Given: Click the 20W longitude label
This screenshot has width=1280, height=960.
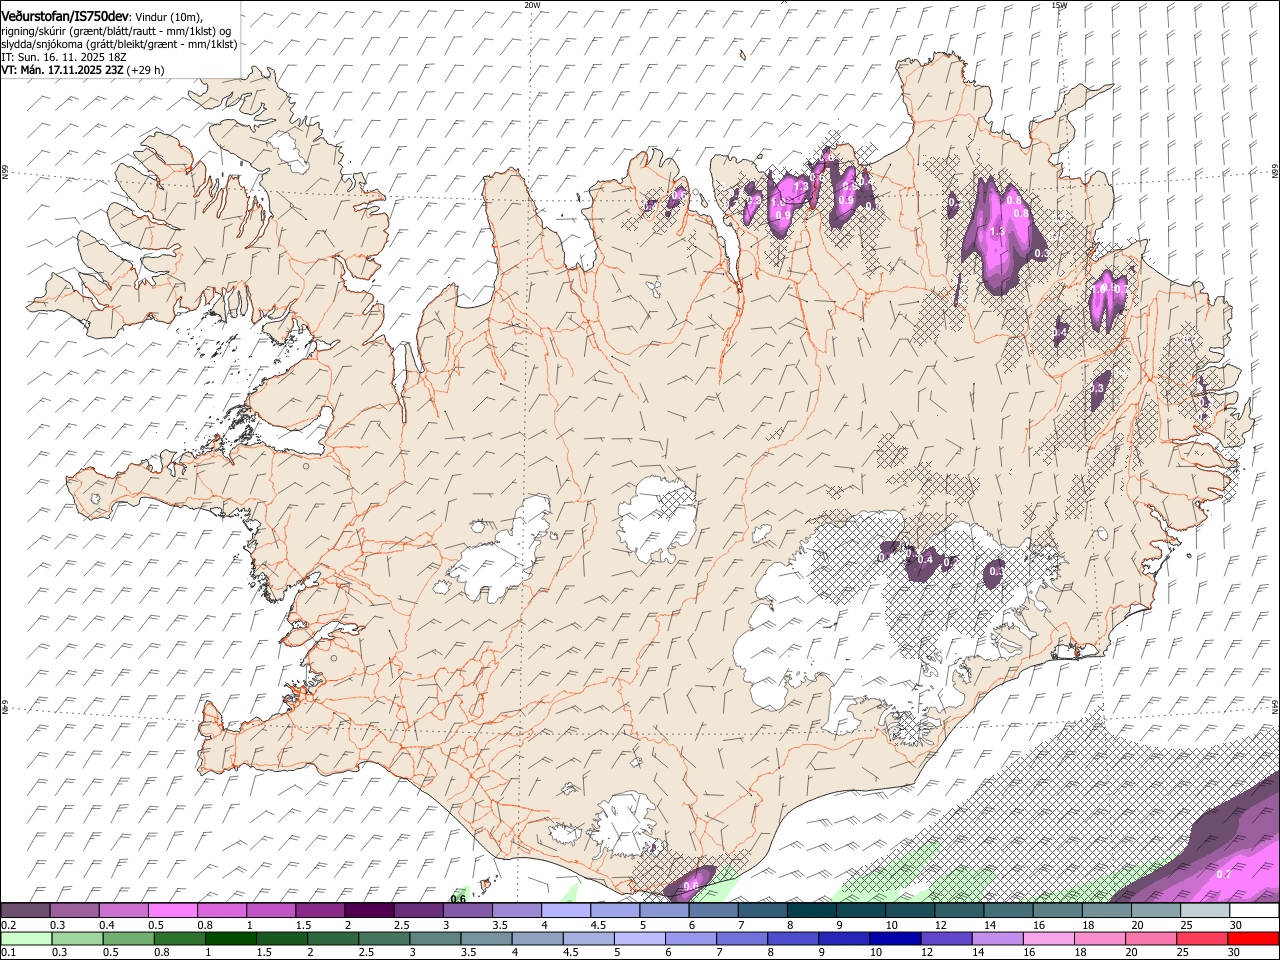Looking at the screenshot, I should (x=532, y=5).
